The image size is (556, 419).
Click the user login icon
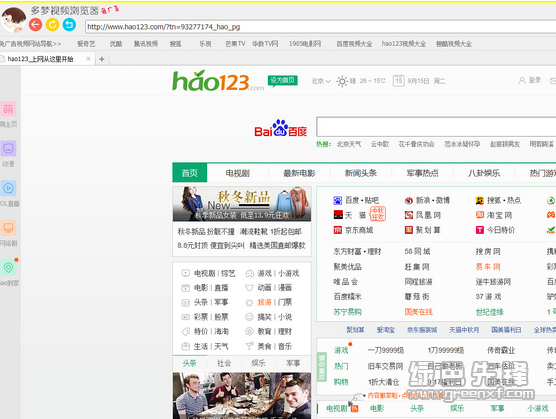pos(522,80)
